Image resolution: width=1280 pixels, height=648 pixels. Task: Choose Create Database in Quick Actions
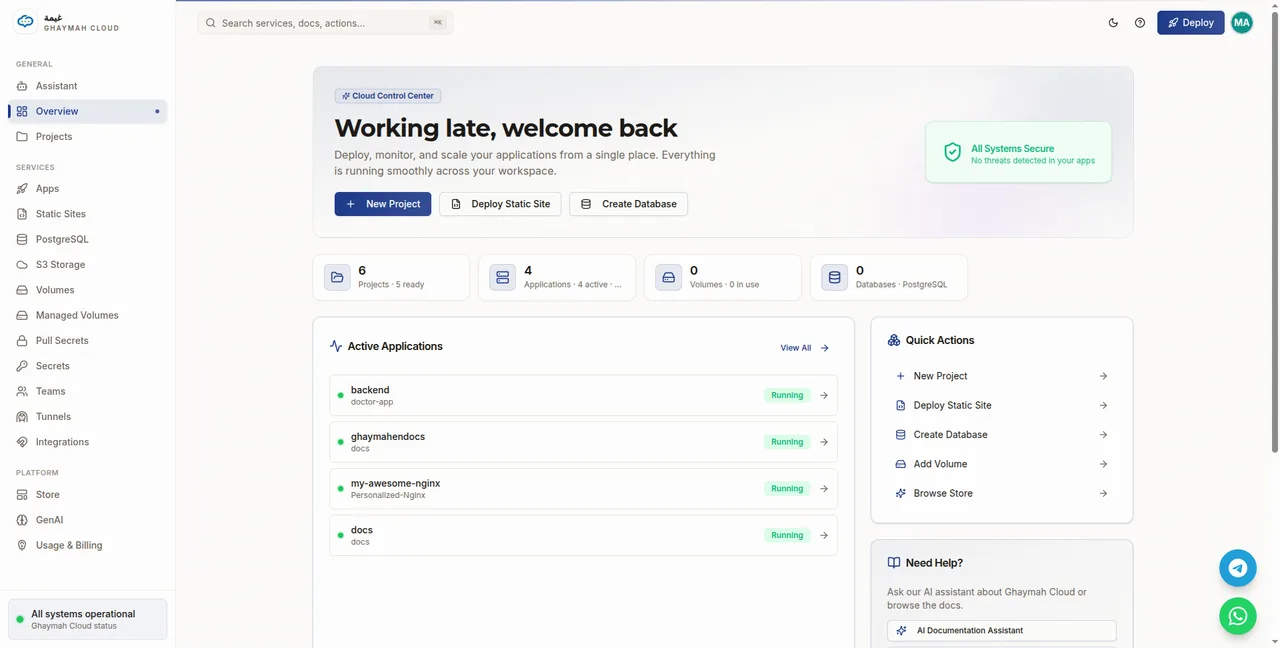click(1002, 435)
